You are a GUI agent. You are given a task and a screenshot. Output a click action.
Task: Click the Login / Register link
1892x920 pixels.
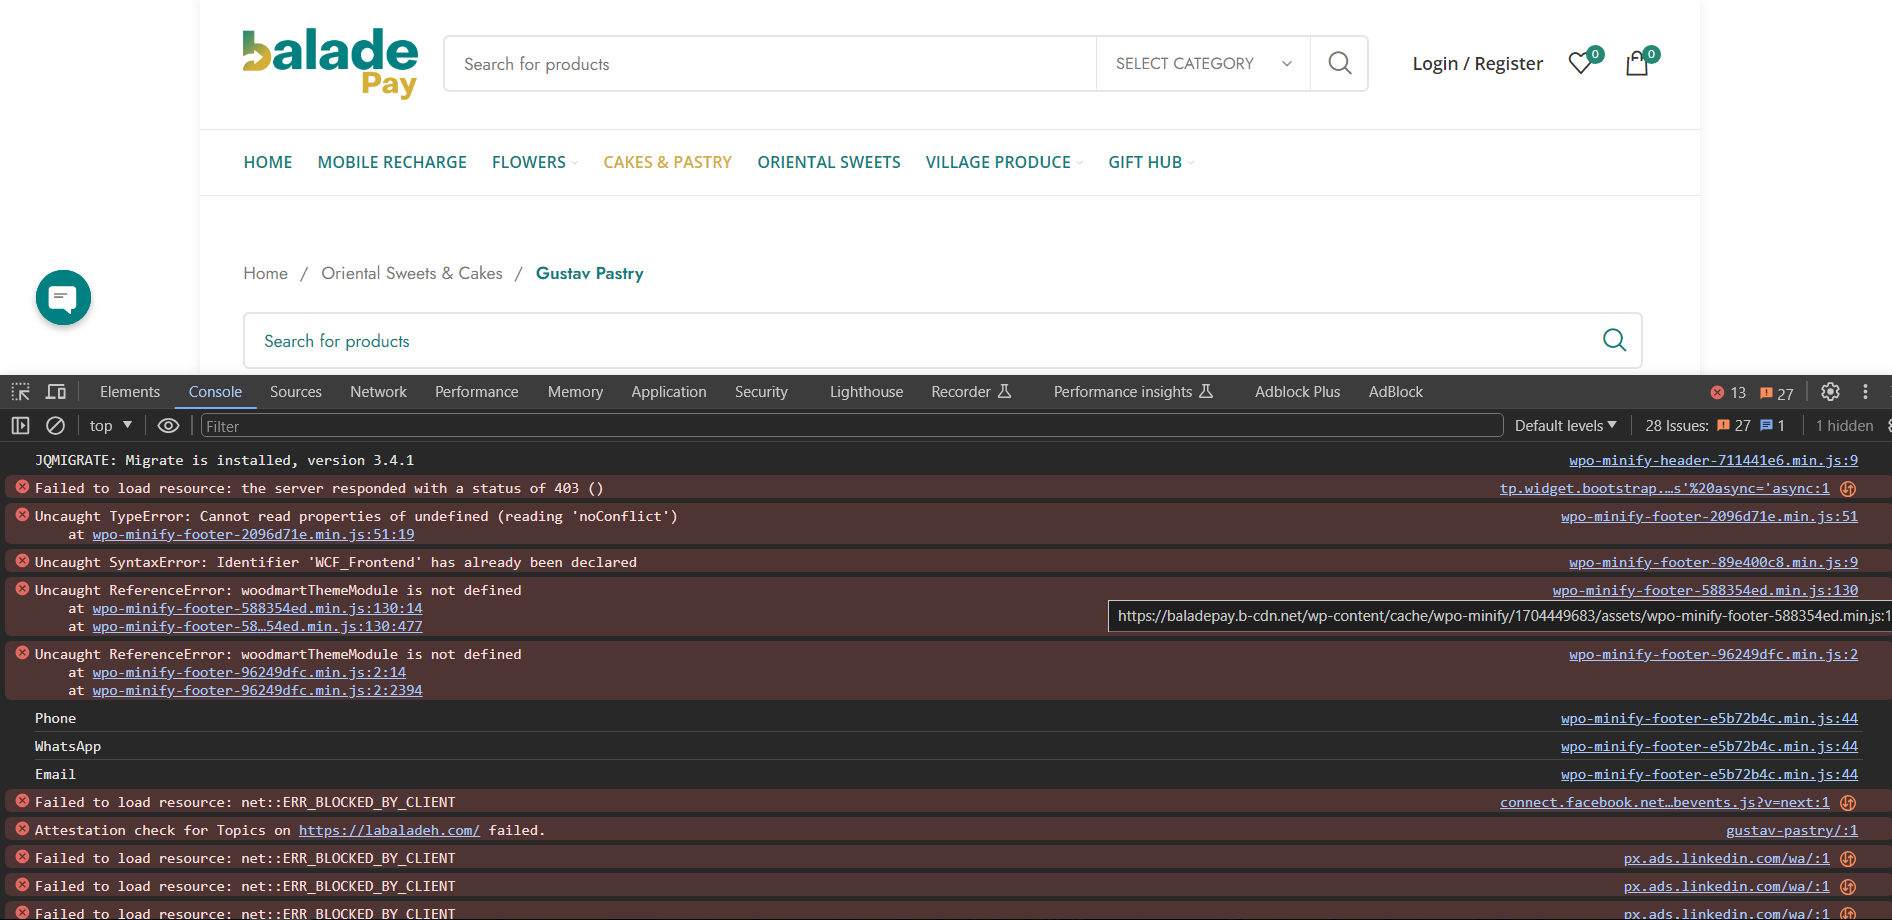[1477, 64]
